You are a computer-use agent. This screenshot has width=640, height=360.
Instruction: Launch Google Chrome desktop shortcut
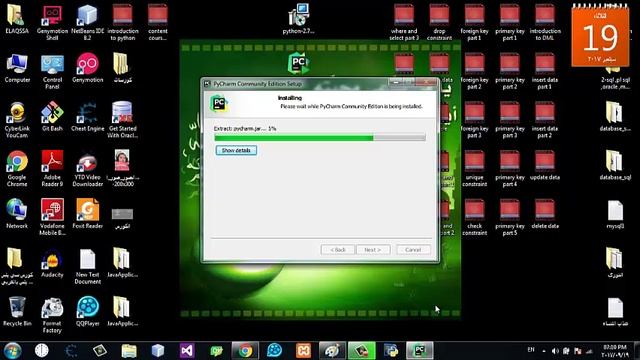coord(17,169)
